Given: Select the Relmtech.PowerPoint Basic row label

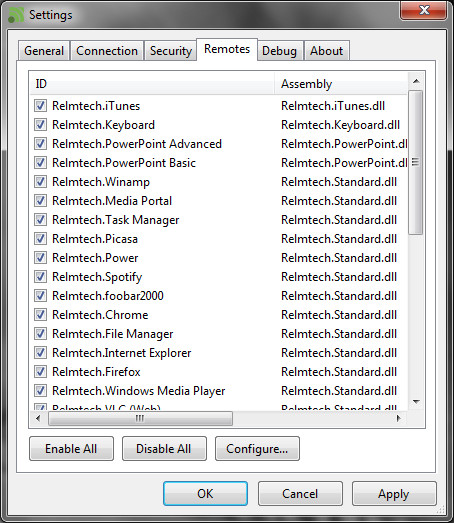Looking at the screenshot, I should click(x=124, y=163).
